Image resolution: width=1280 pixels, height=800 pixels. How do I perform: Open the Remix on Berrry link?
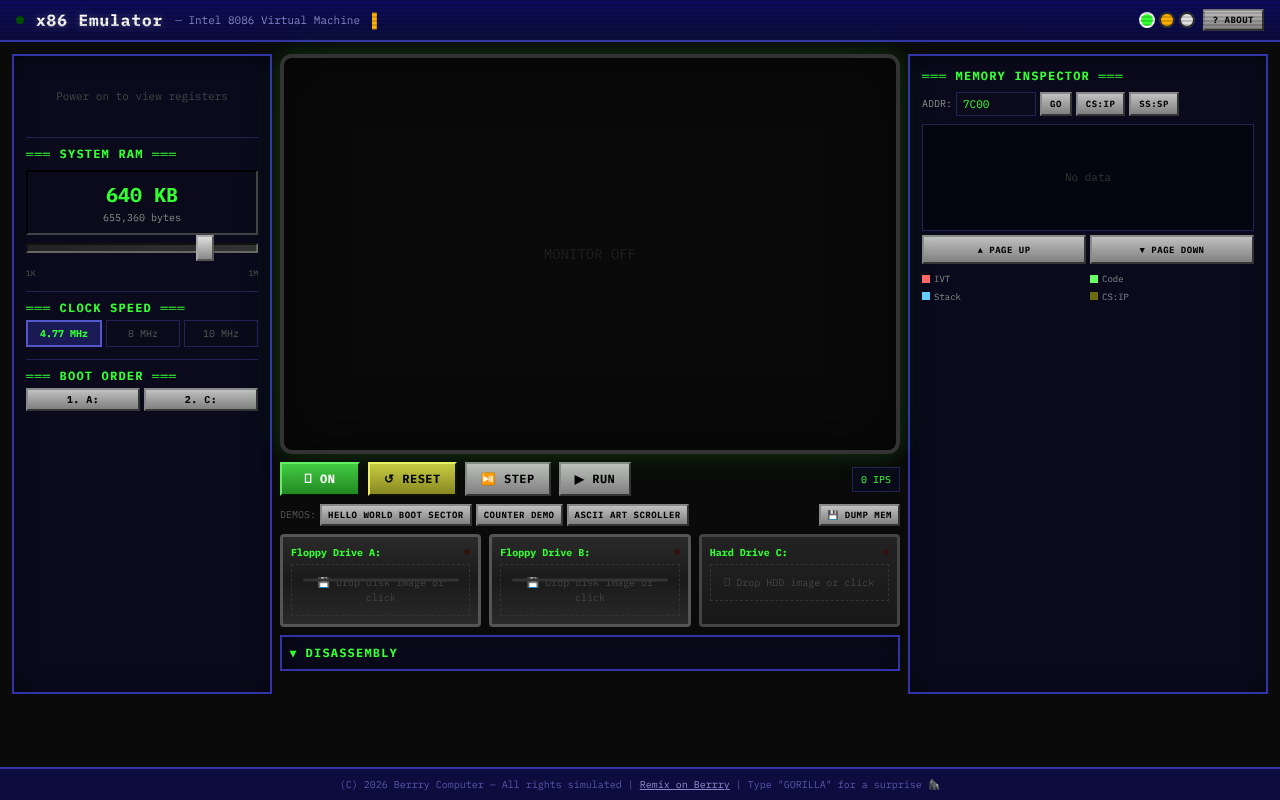(x=684, y=784)
